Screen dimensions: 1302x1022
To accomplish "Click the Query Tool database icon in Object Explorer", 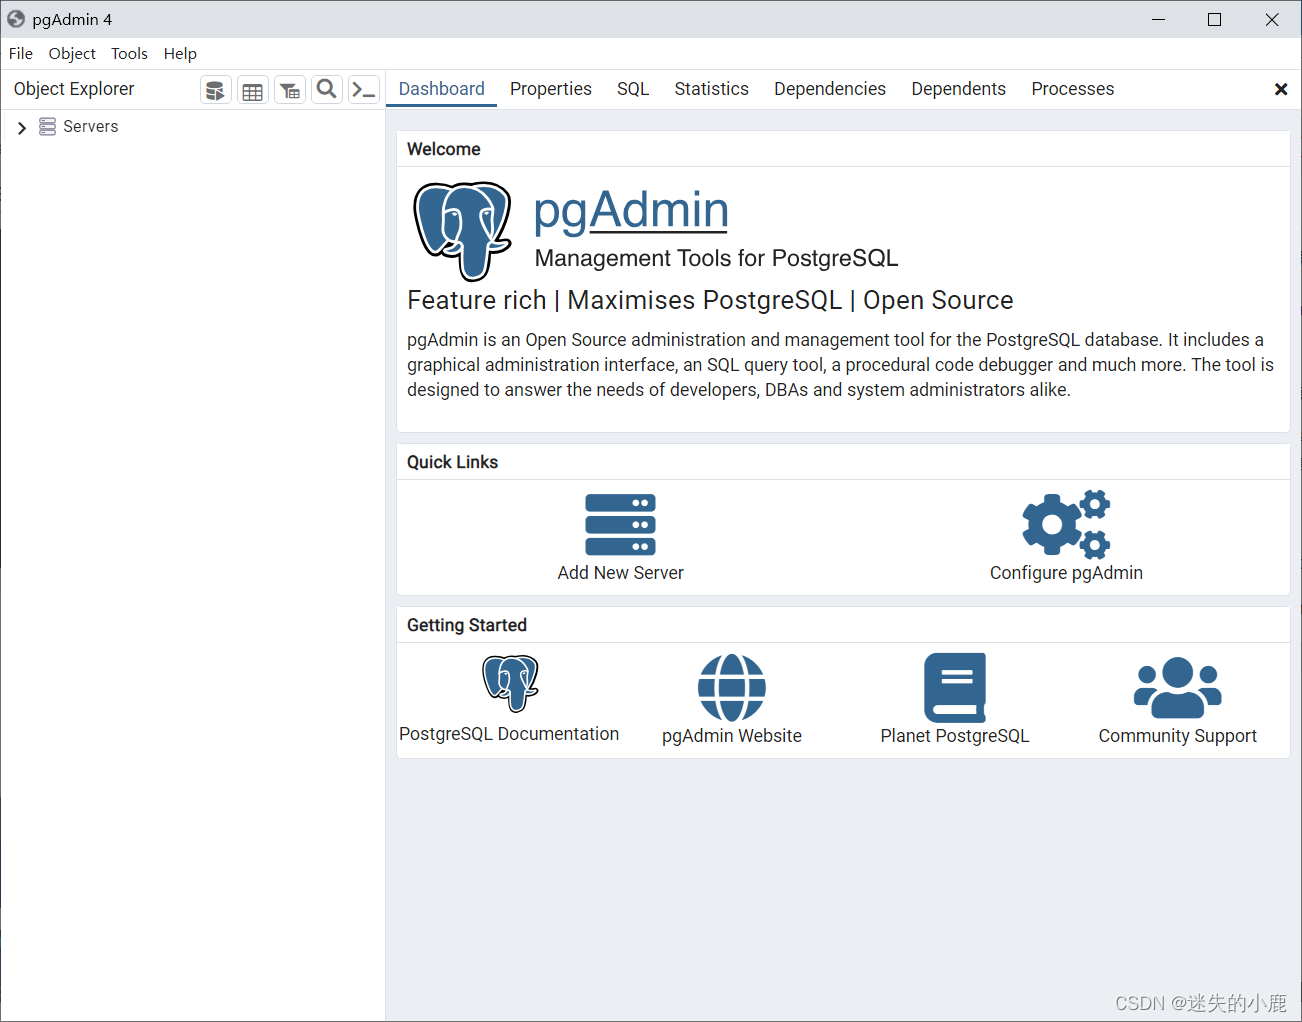I will coord(215,90).
